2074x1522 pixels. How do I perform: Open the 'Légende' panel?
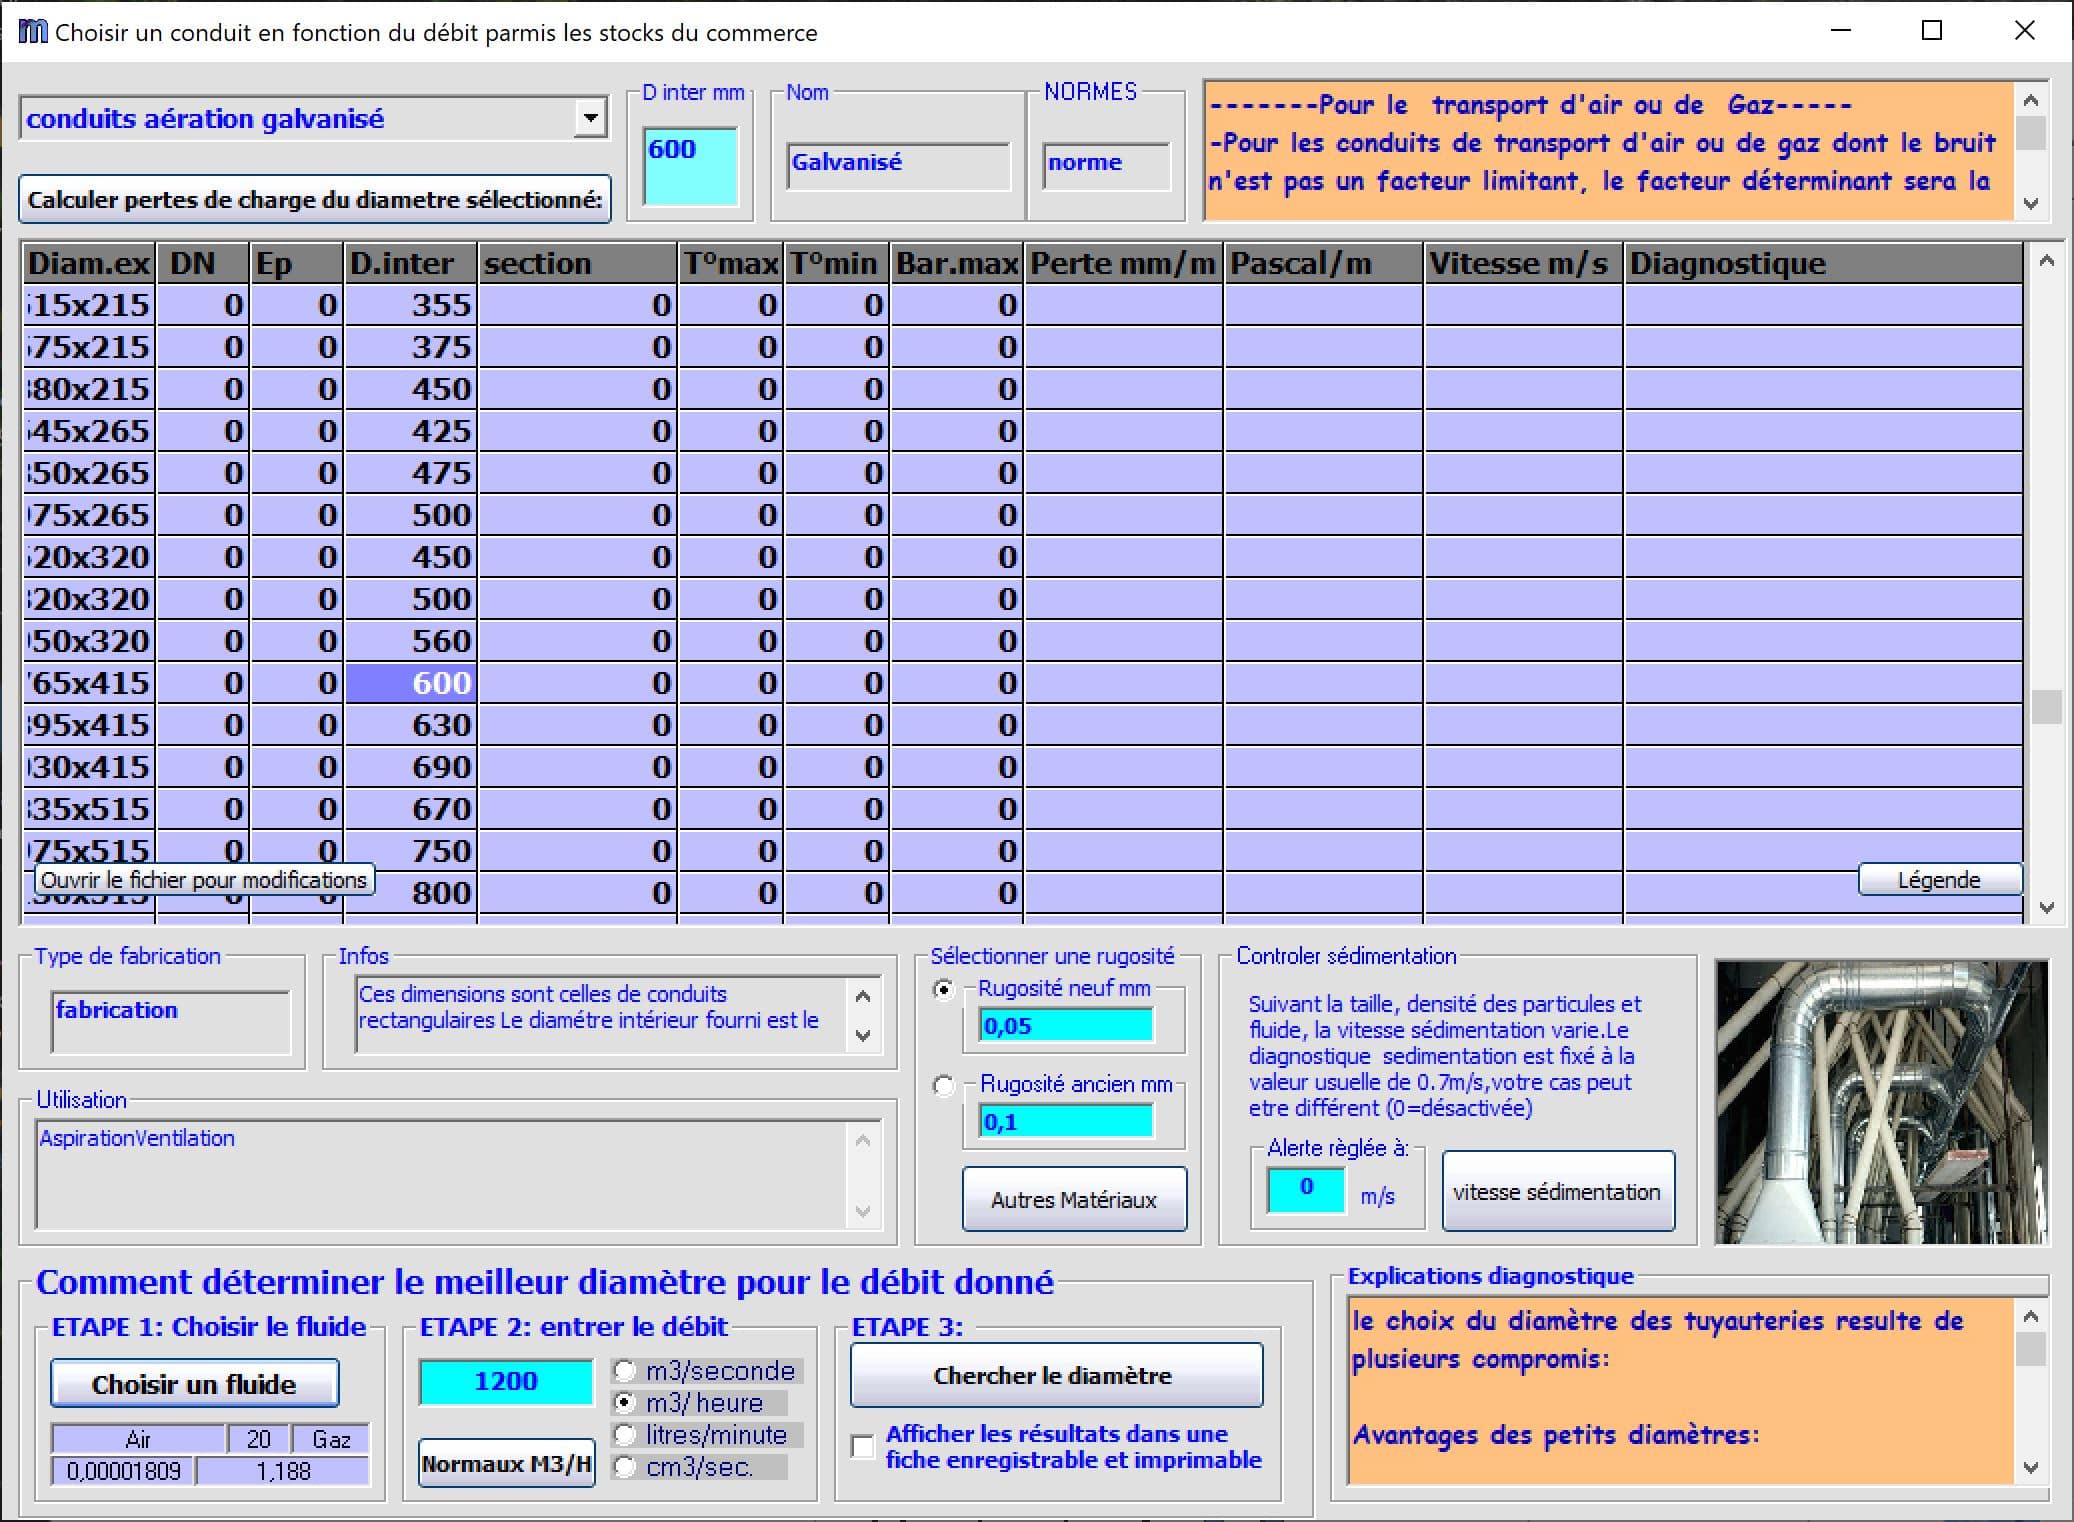tap(1939, 879)
